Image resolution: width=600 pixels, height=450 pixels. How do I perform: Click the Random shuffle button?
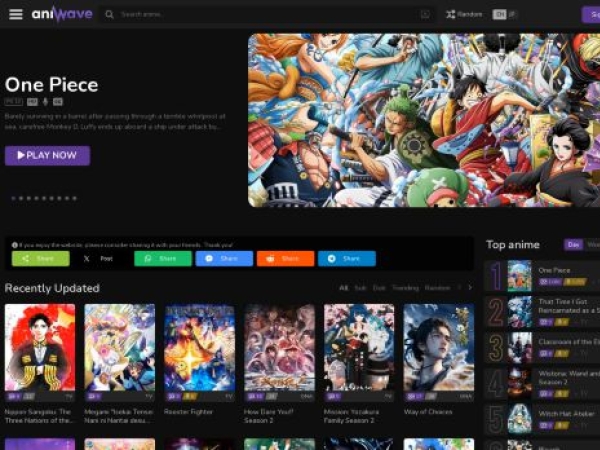tap(464, 15)
